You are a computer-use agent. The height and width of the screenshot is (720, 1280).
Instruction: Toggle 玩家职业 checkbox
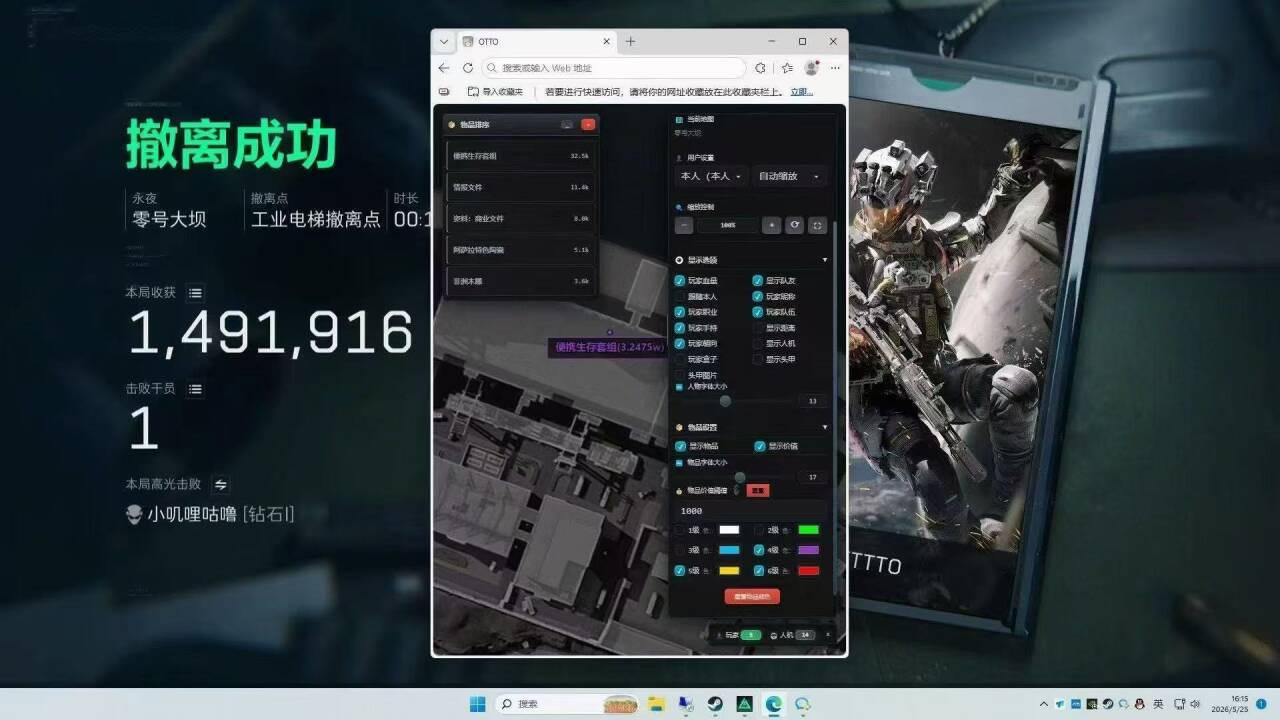(680, 312)
